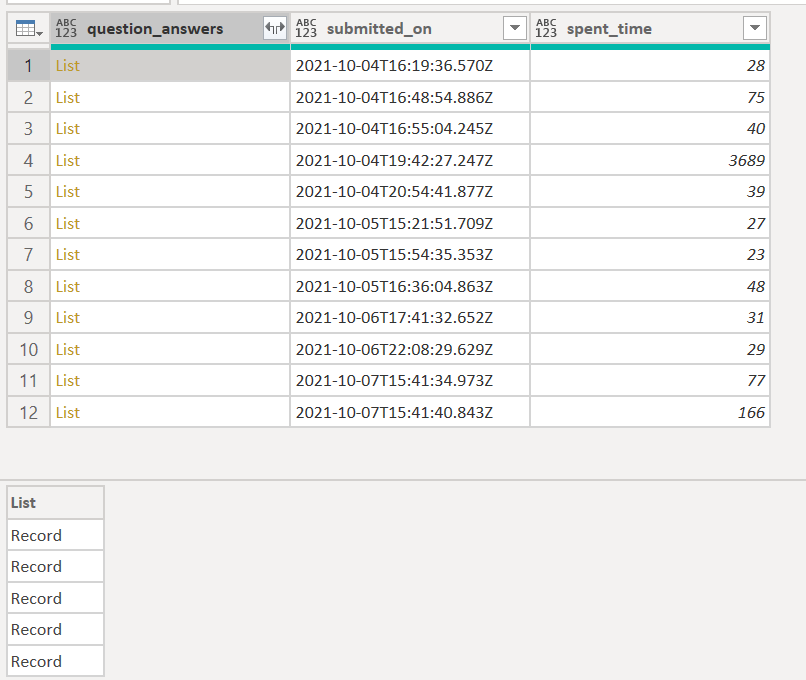Open the submitted_on column filter dropdown

[x=515, y=28]
